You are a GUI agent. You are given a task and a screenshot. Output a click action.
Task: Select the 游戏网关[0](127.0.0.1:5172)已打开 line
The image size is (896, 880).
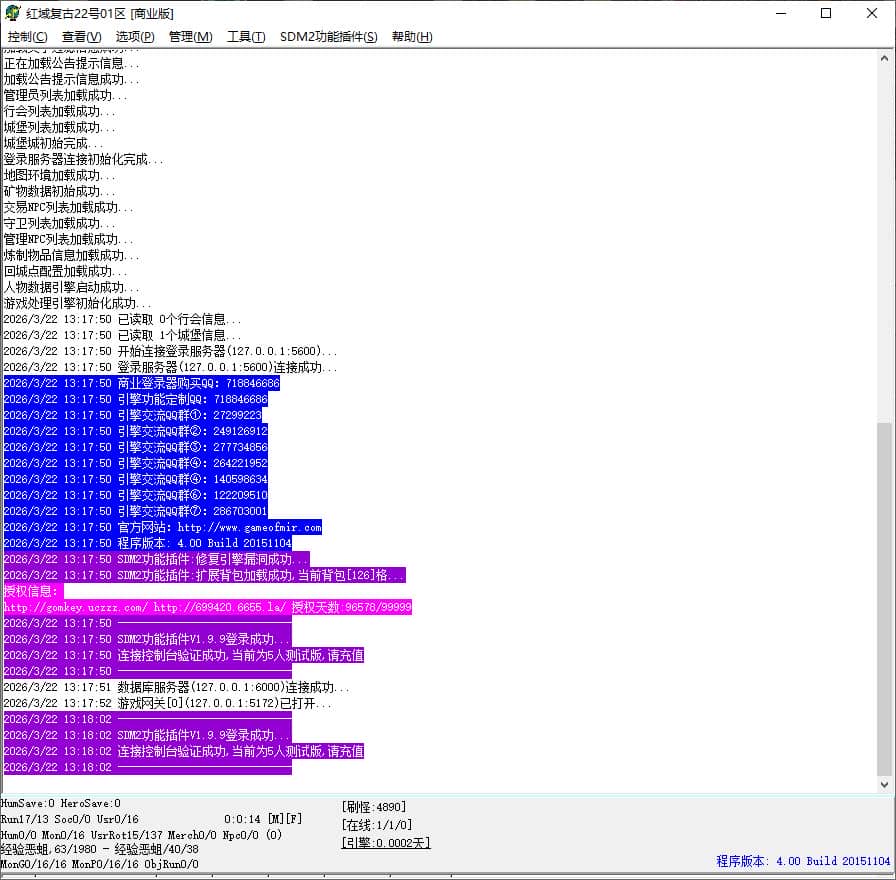(167, 703)
